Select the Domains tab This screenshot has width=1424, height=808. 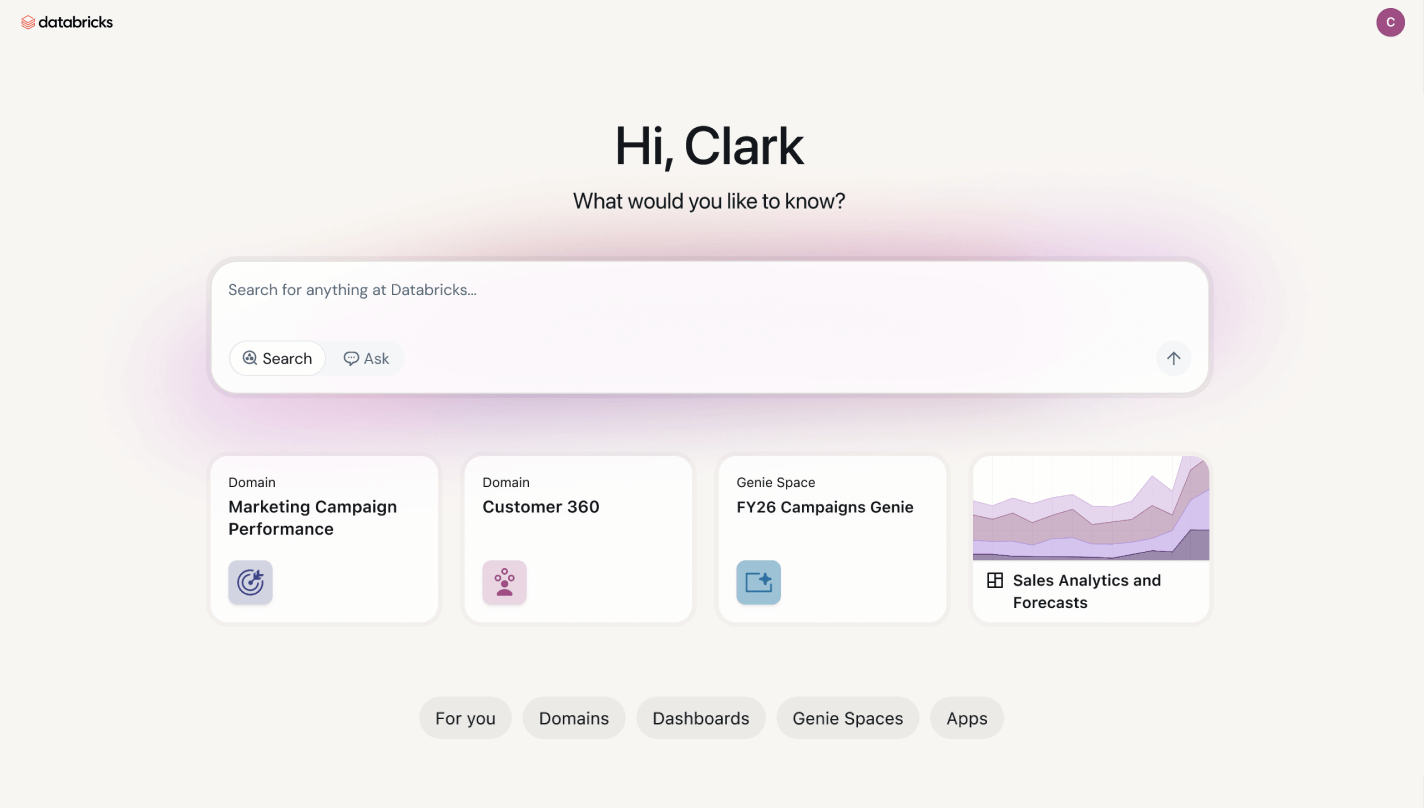pyautogui.click(x=574, y=718)
